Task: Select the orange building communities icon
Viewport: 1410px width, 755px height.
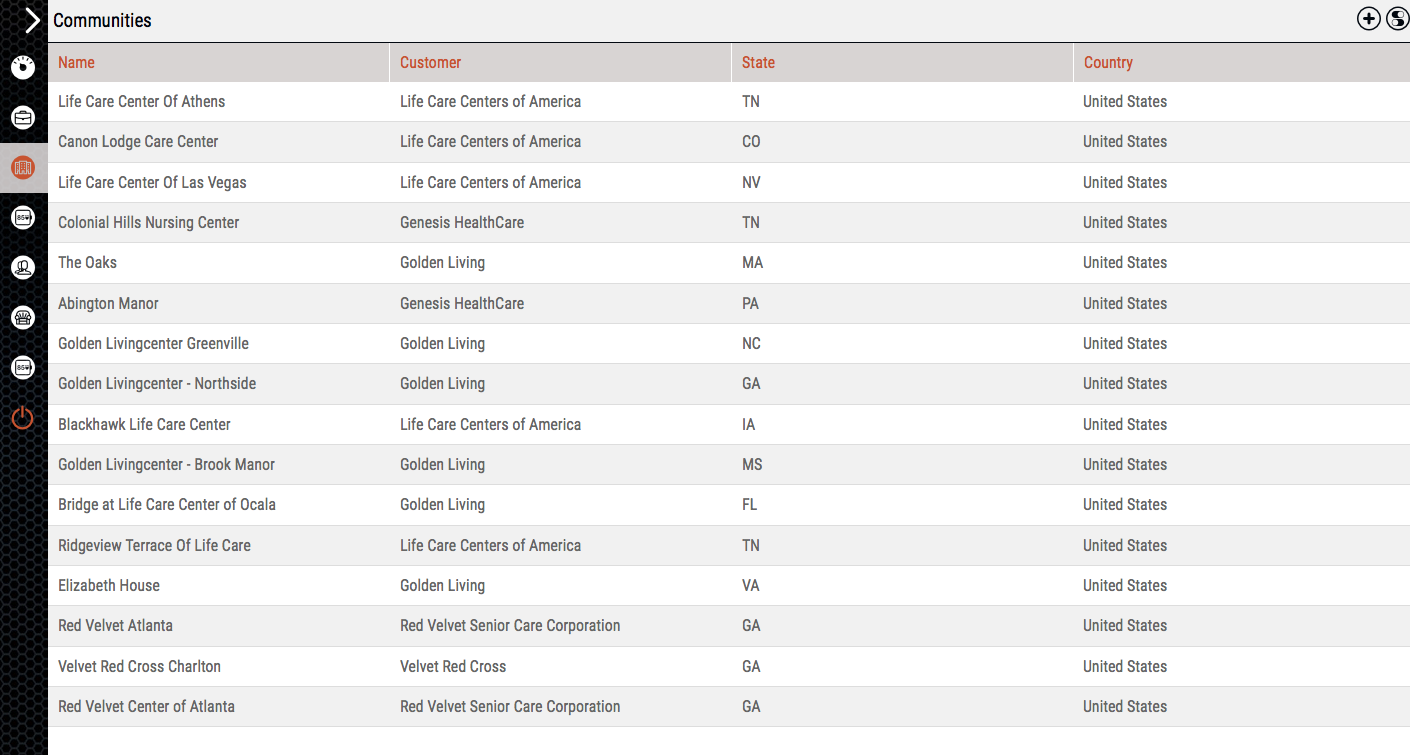Action: pos(23,168)
